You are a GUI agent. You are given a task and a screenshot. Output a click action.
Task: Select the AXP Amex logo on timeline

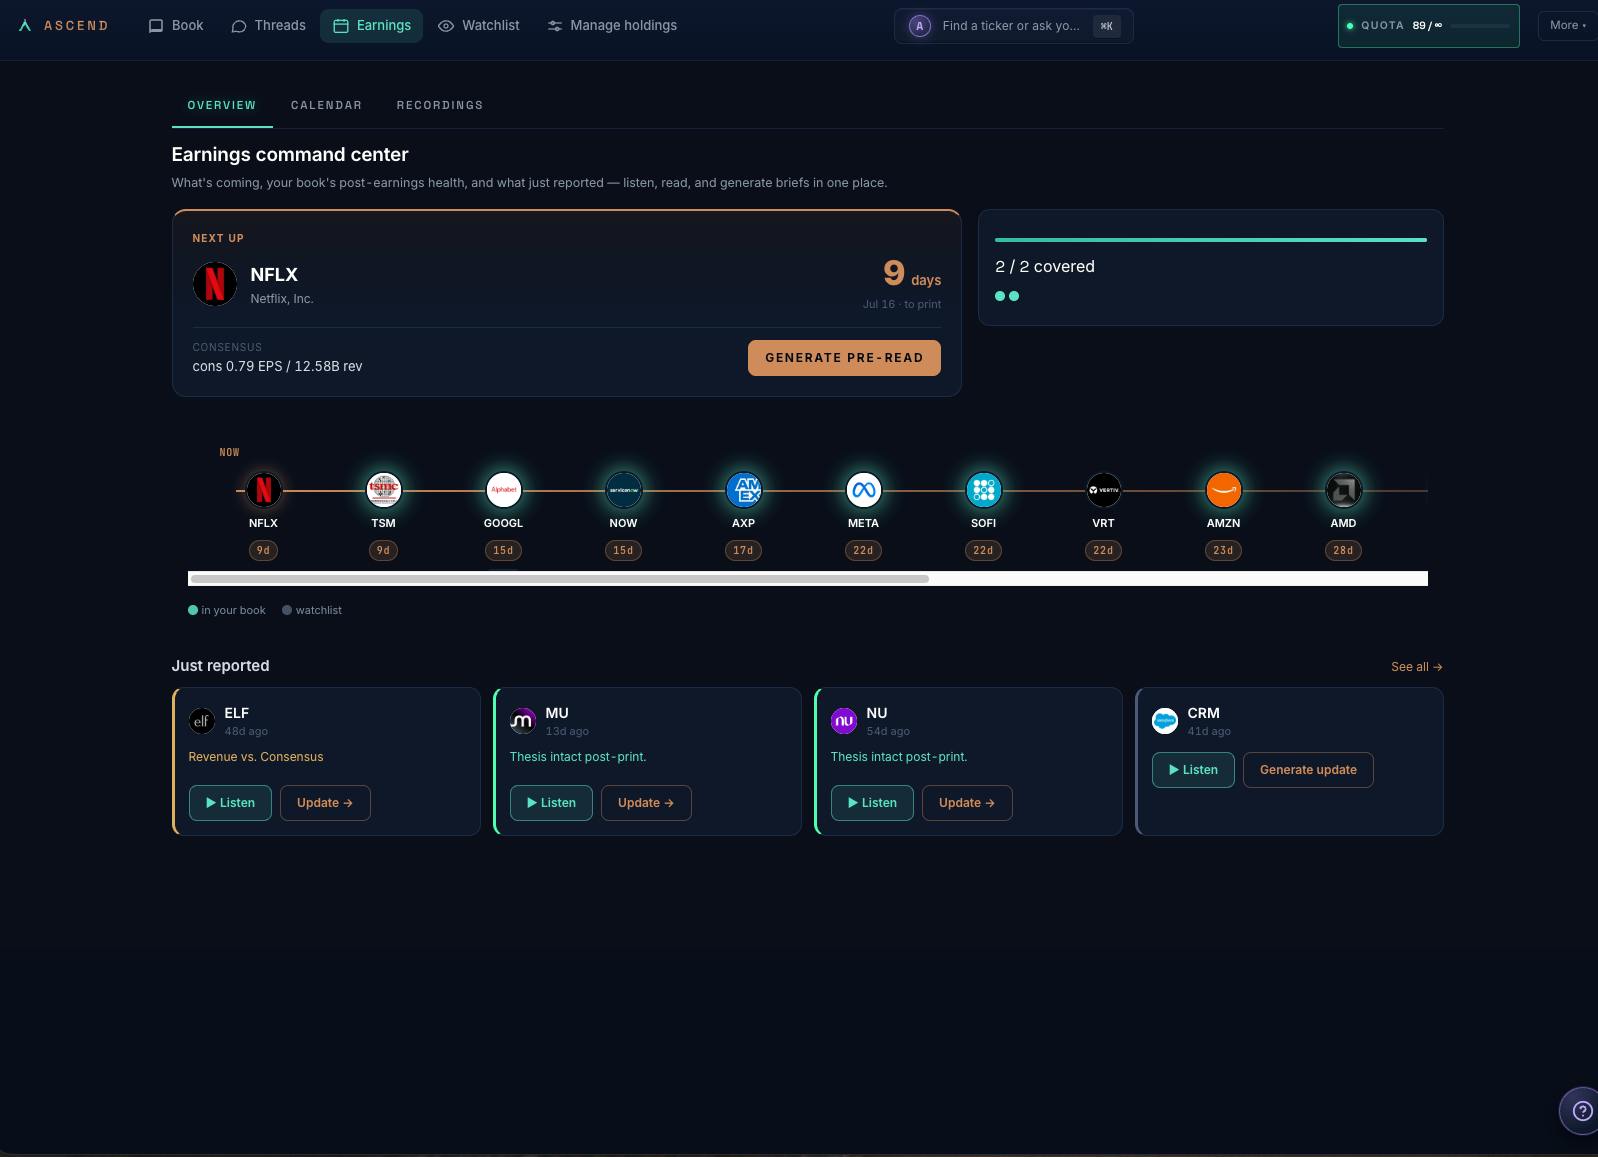[x=744, y=490]
